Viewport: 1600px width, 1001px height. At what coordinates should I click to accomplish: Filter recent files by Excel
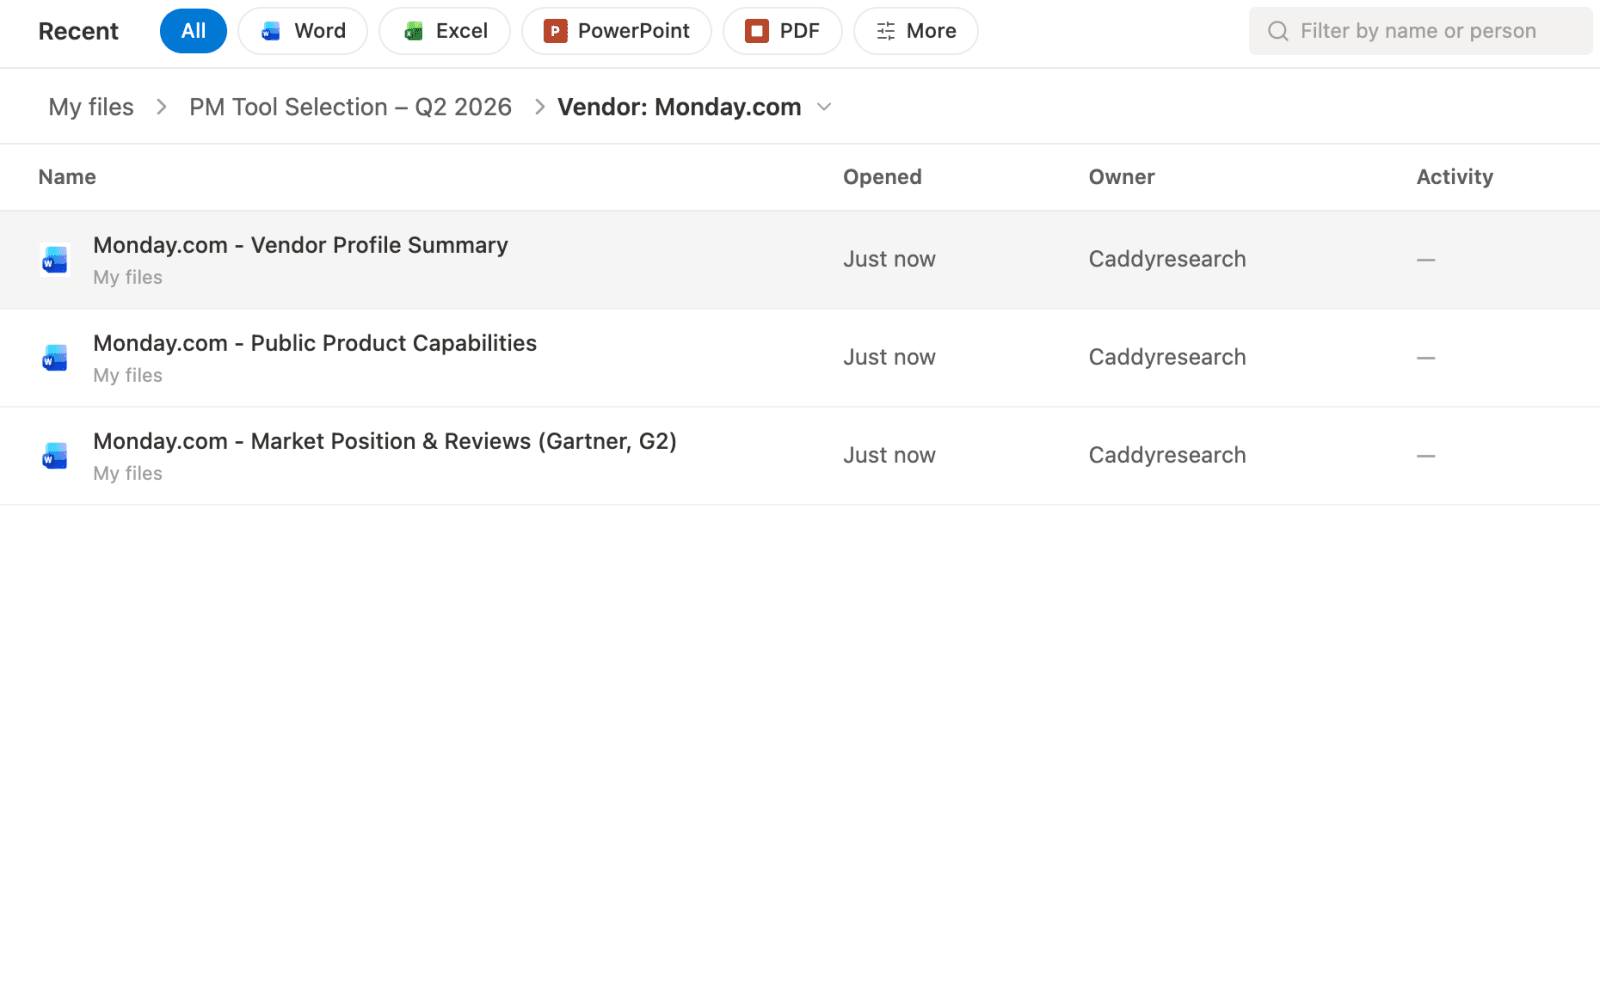pos(445,31)
